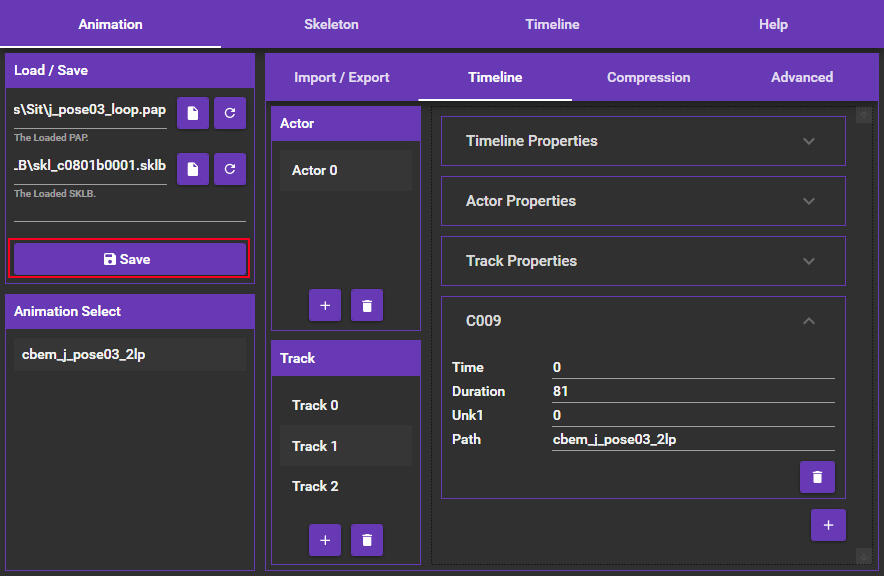Expand the Timeline Properties section
This screenshot has width=884, height=576.
pos(809,141)
